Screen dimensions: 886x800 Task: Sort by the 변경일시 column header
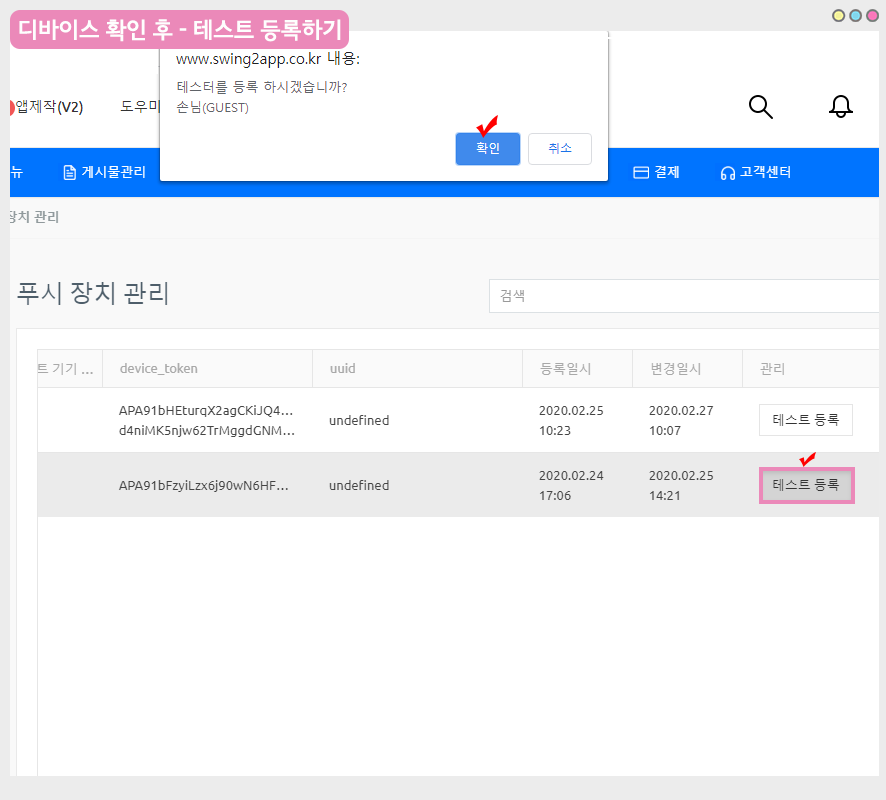675,369
